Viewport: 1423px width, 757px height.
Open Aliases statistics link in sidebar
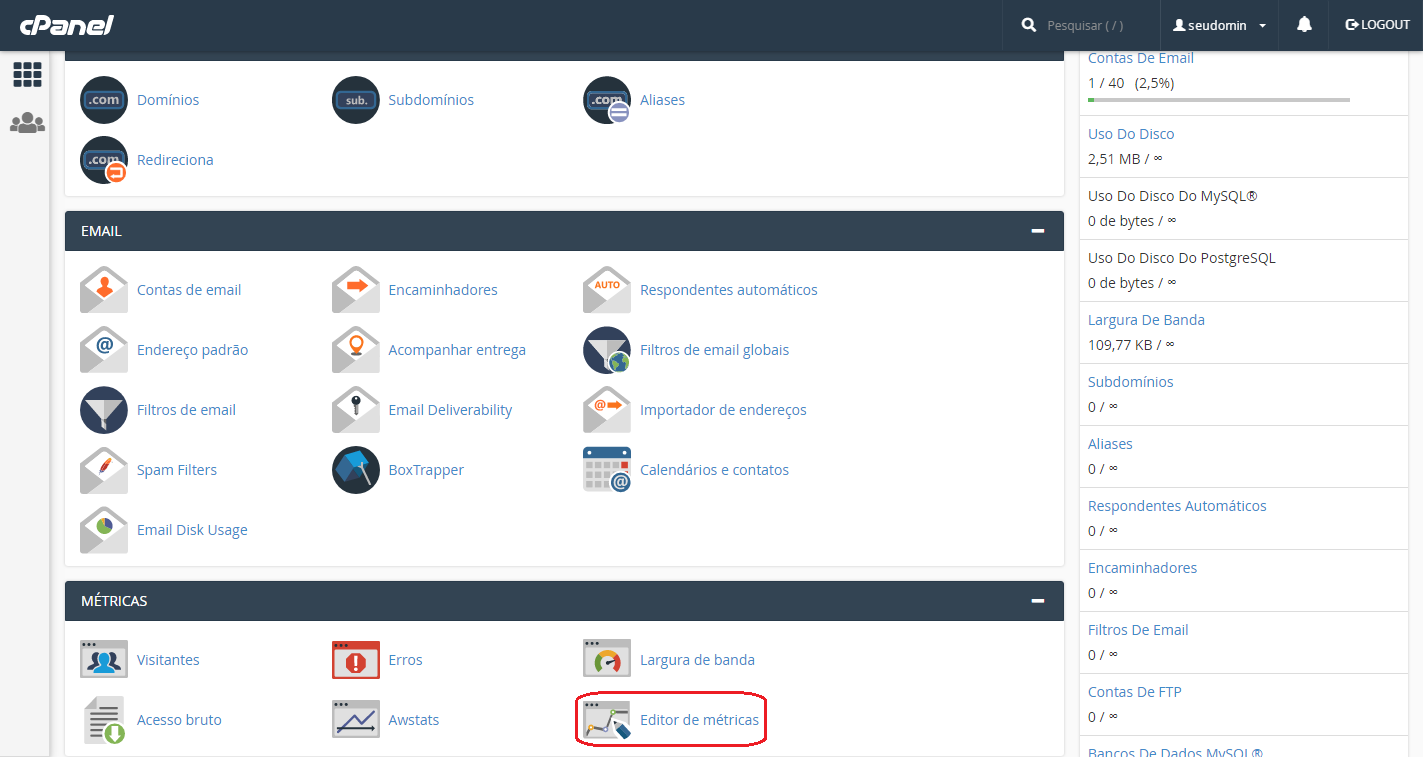(1110, 444)
